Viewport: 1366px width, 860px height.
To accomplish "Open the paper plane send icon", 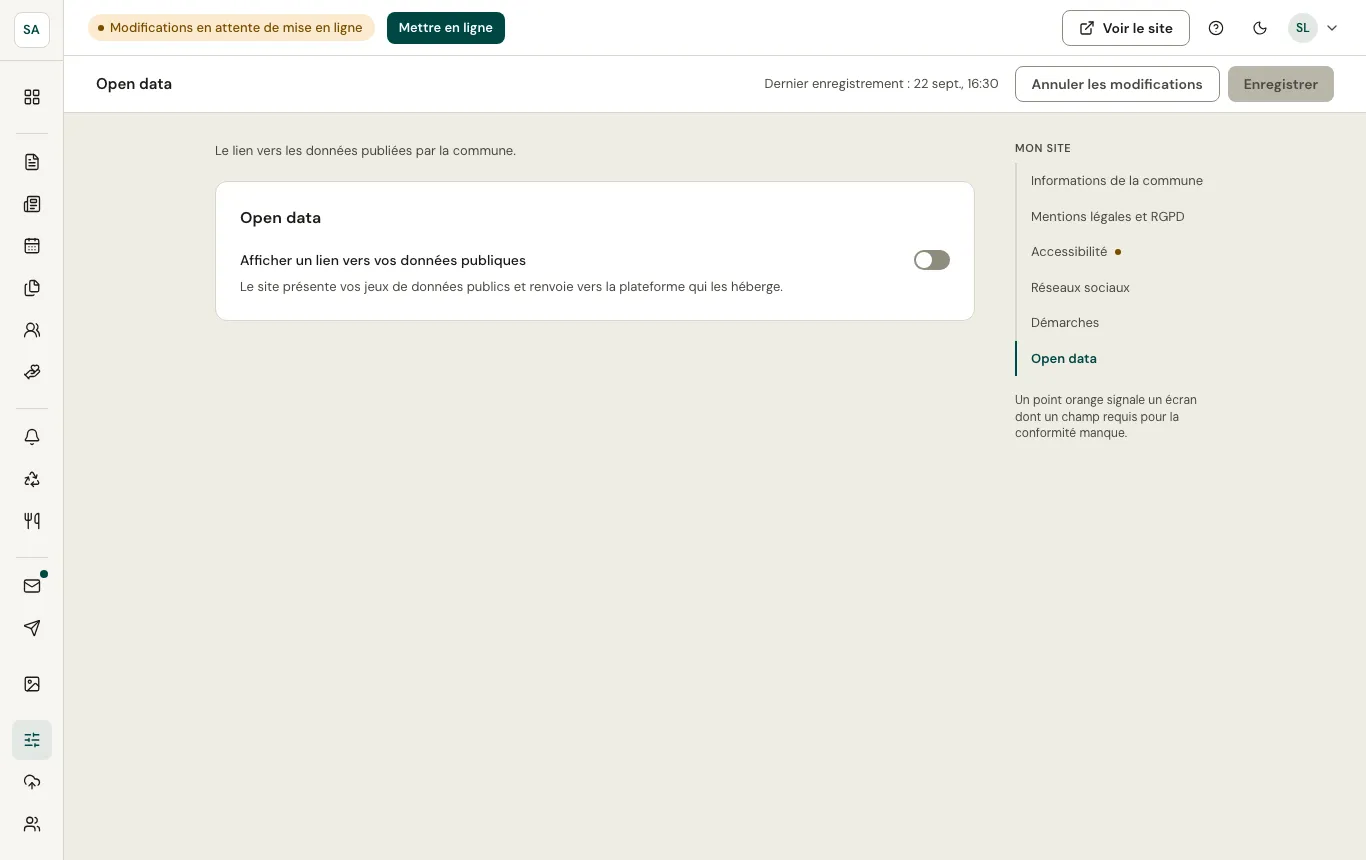I will coord(32,628).
